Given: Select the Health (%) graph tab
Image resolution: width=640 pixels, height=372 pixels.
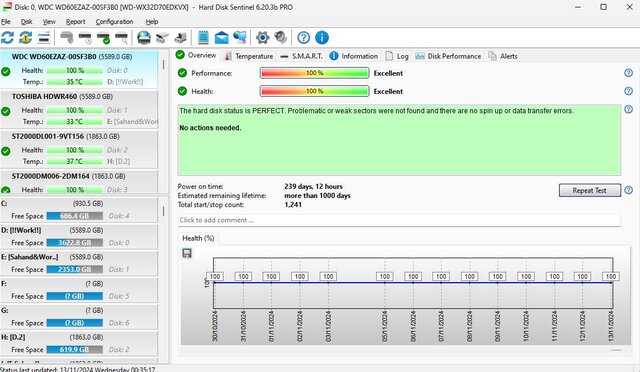Looking at the screenshot, I should [x=198, y=238].
